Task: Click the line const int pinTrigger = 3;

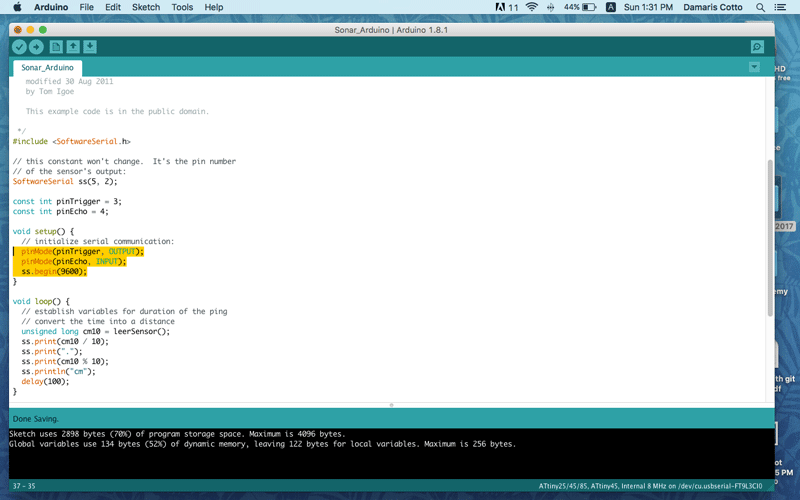Action: pyautogui.click(x=67, y=202)
